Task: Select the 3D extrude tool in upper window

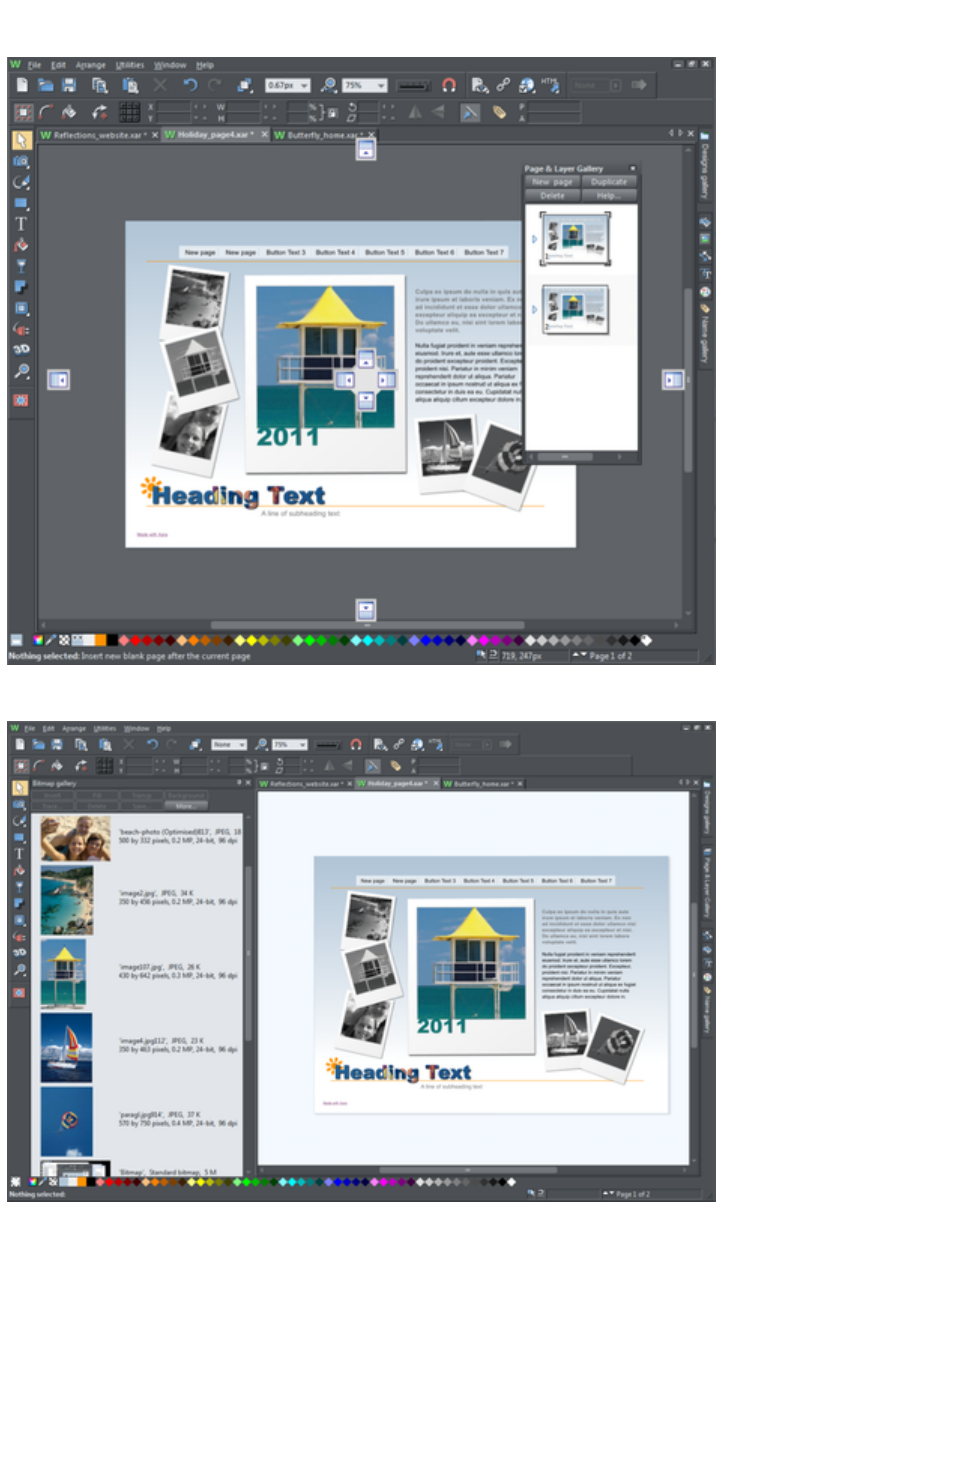Action: pyautogui.click(x=21, y=349)
